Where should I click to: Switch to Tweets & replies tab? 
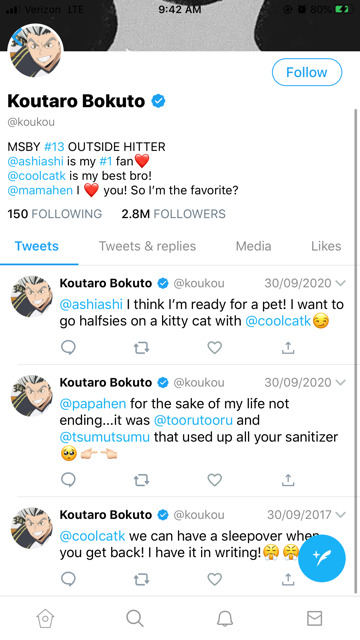coord(147,246)
